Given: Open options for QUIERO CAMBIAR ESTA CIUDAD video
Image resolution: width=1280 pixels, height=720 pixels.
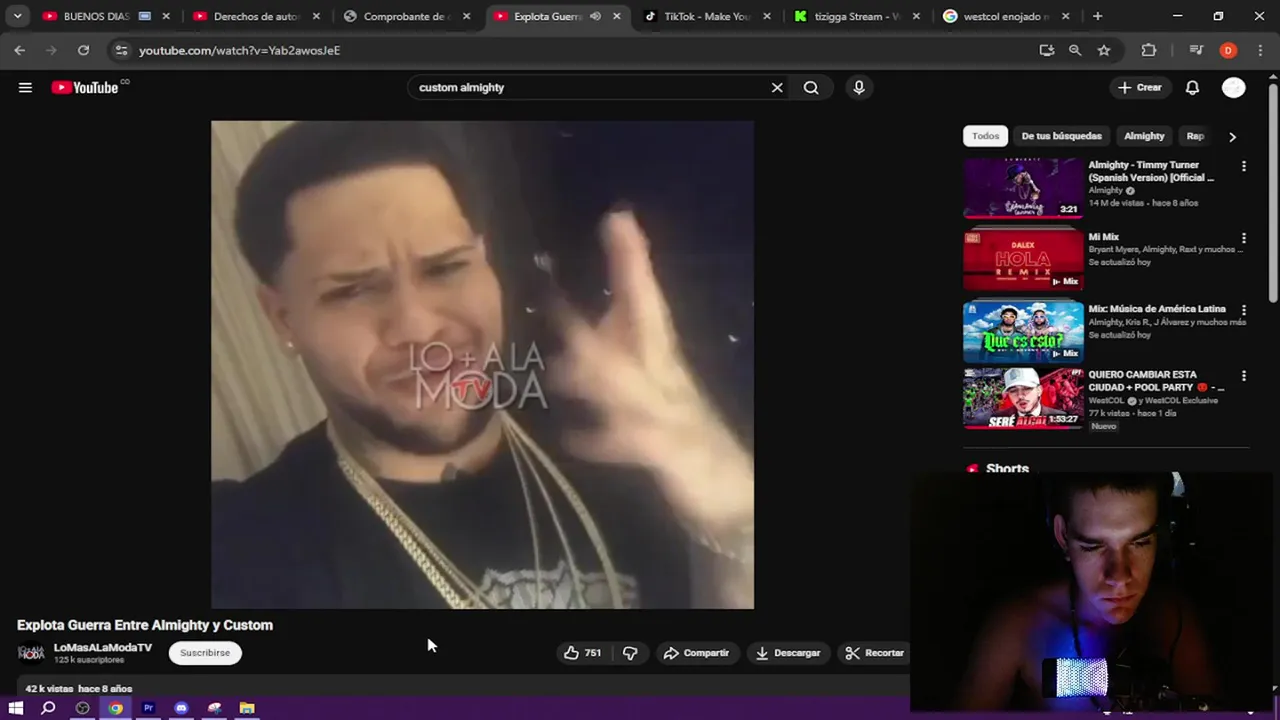Looking at the screenshot, I should [x=1244, y=377].
